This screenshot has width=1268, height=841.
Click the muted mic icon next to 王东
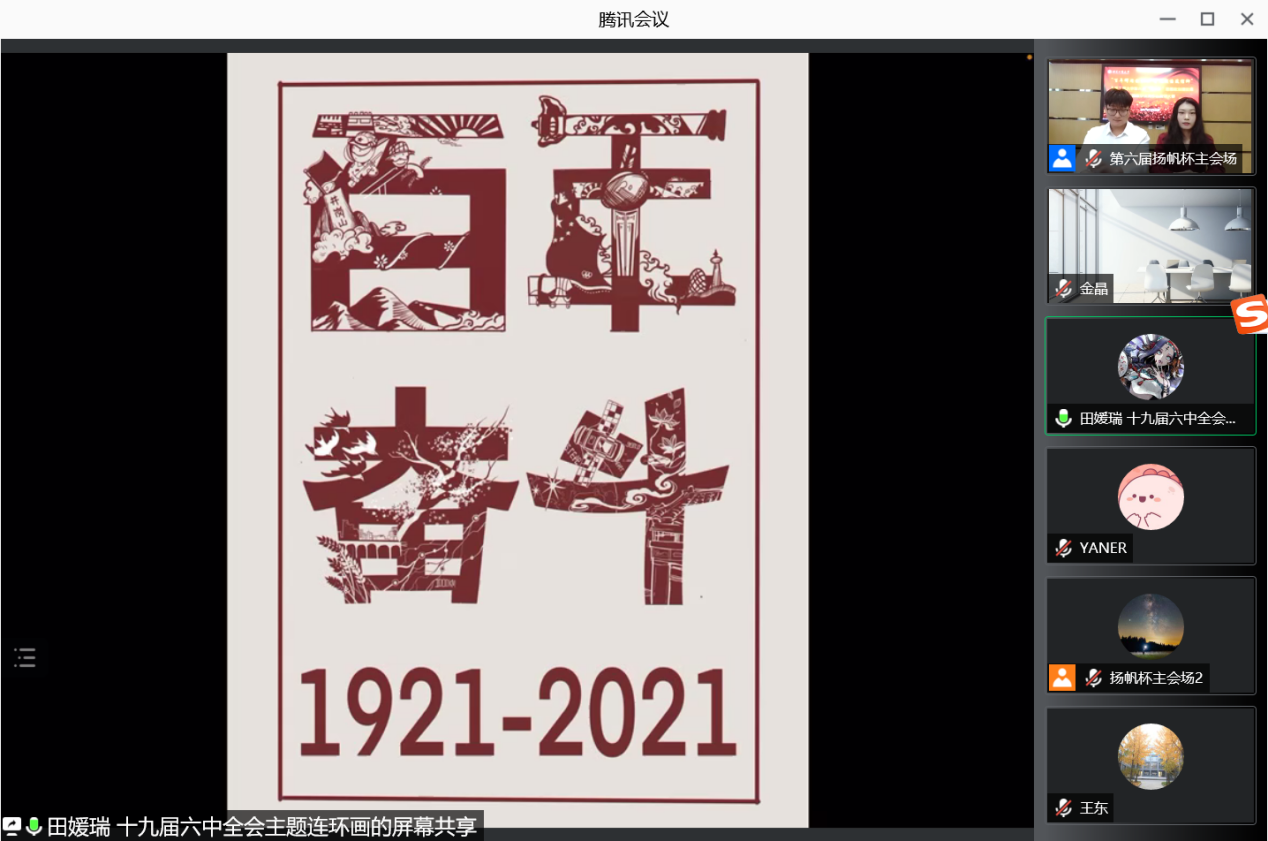1064,808
